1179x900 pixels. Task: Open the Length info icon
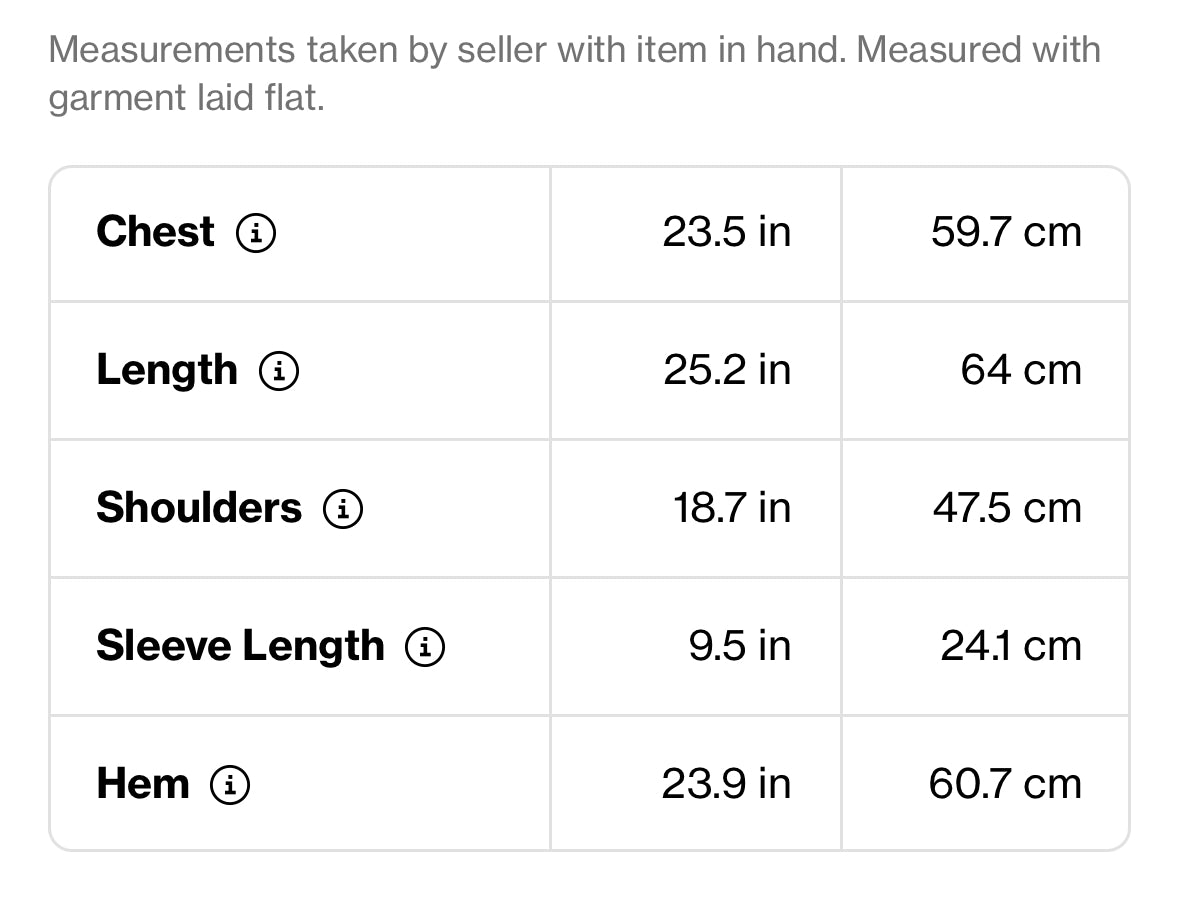279,371
